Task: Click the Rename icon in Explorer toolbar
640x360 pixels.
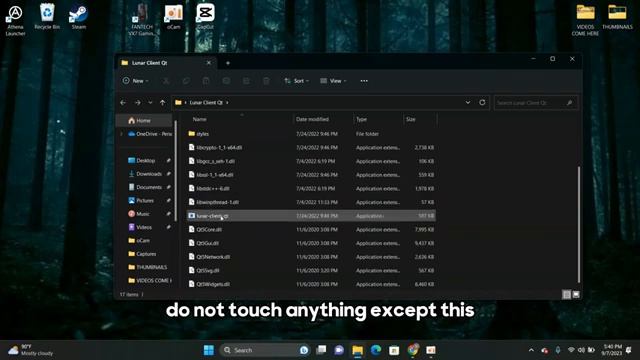Action: coord(226,81)
